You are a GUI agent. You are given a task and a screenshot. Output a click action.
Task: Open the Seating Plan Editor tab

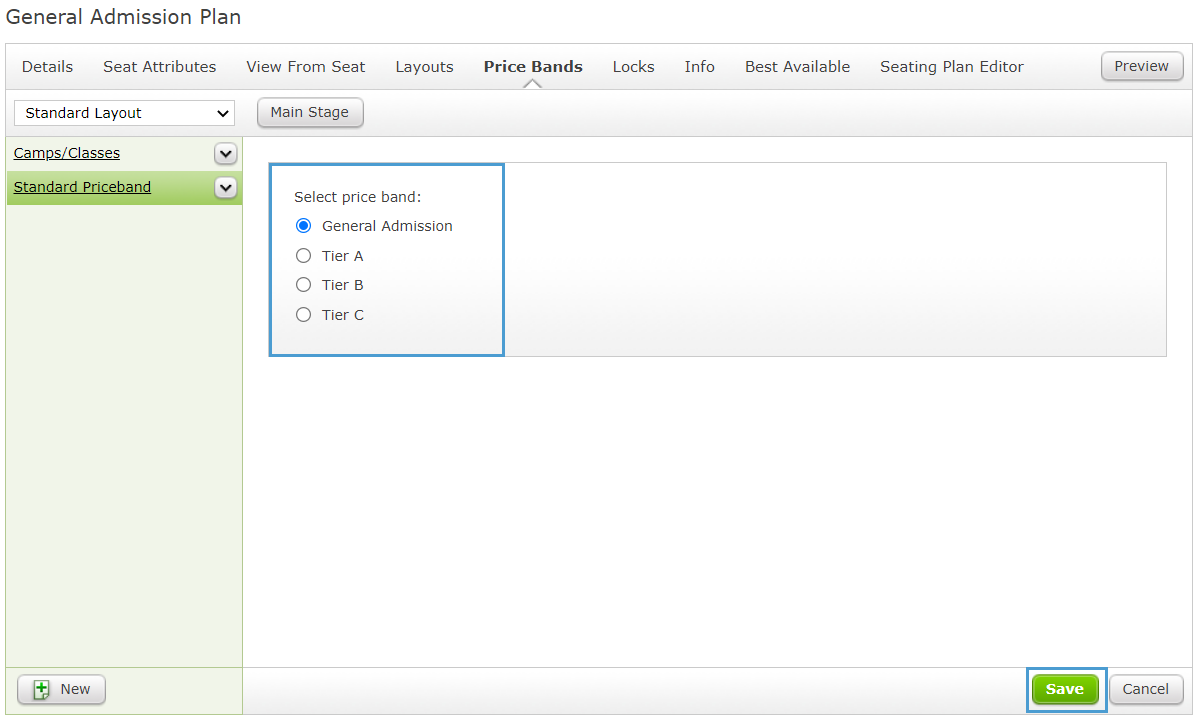(952, 67)
